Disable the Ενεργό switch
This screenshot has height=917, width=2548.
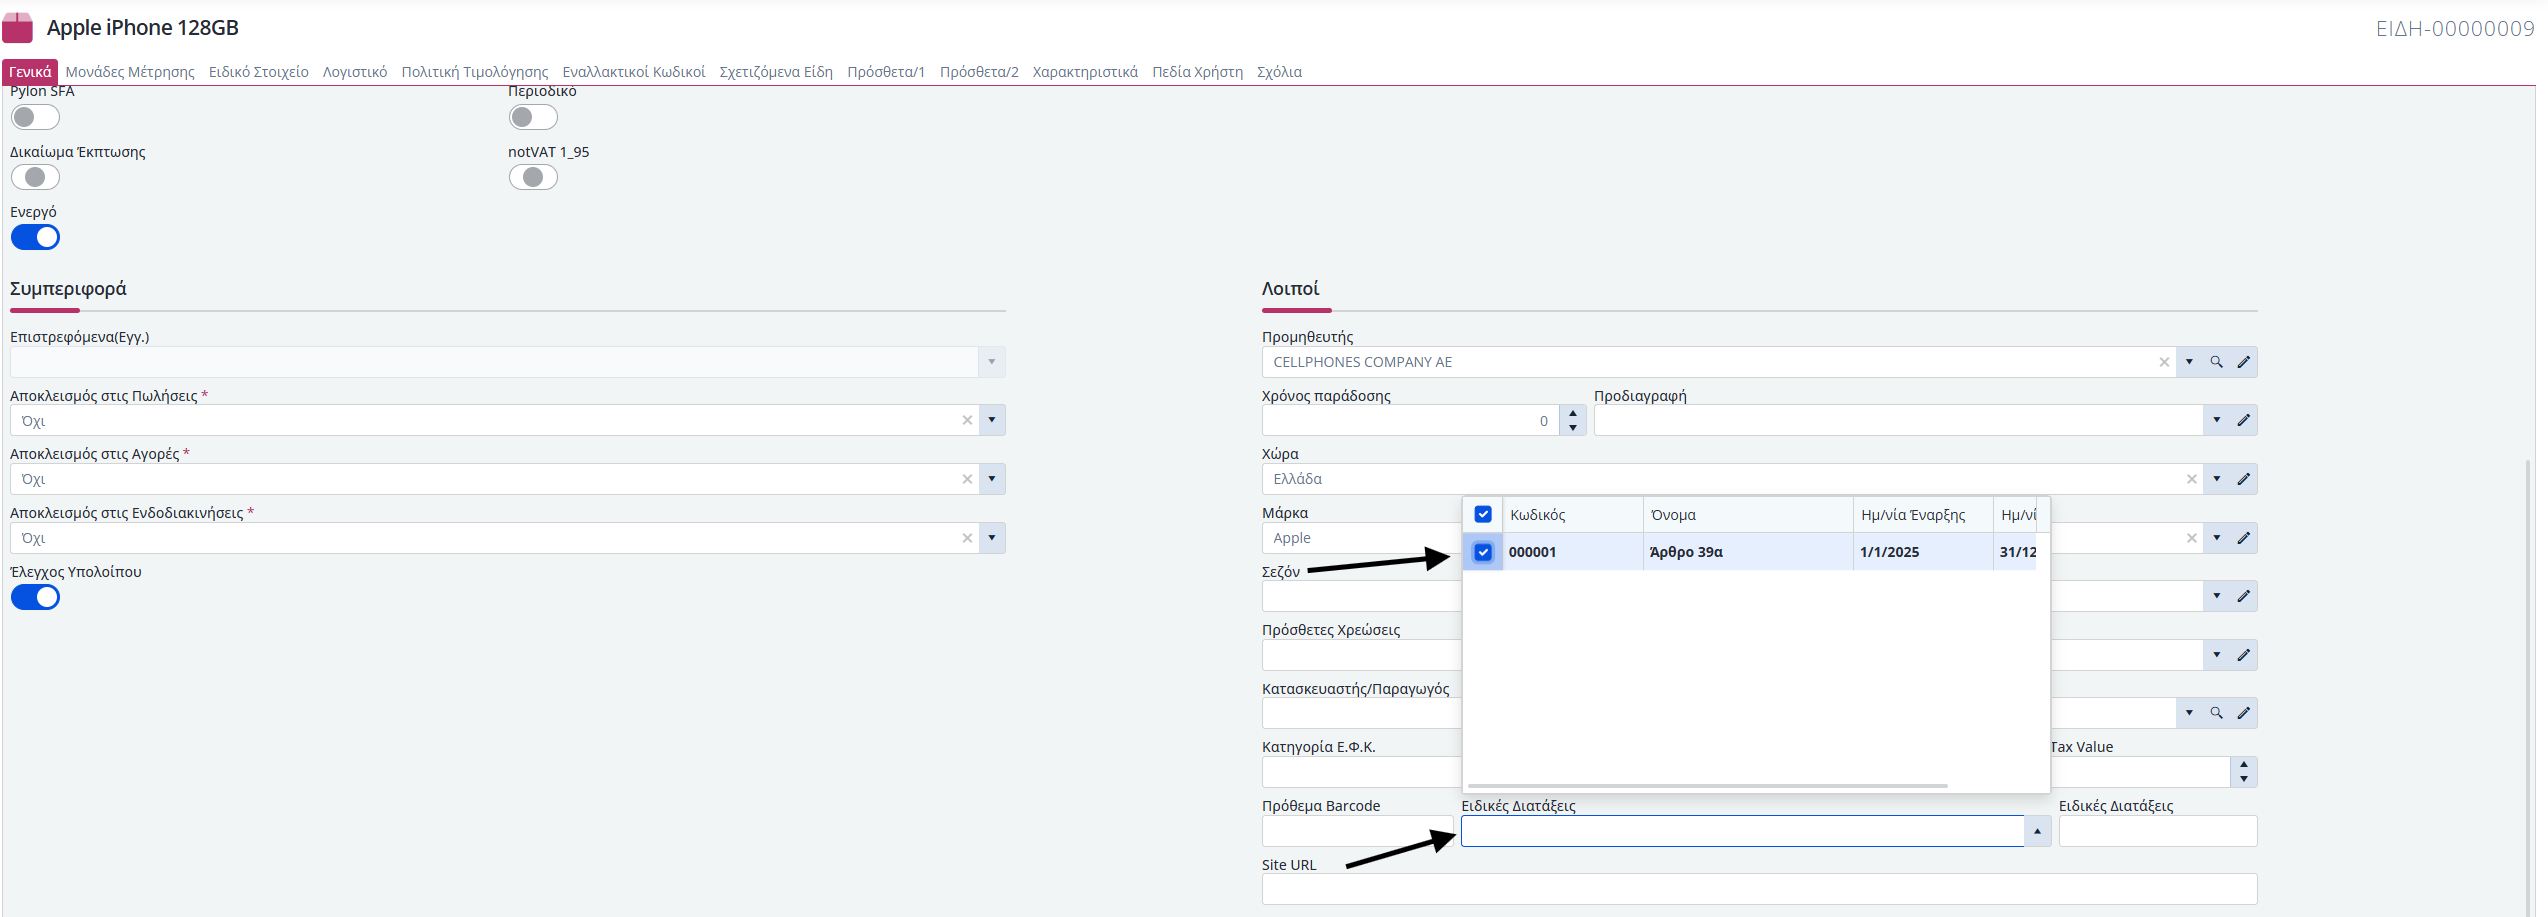tap(35, 237)
